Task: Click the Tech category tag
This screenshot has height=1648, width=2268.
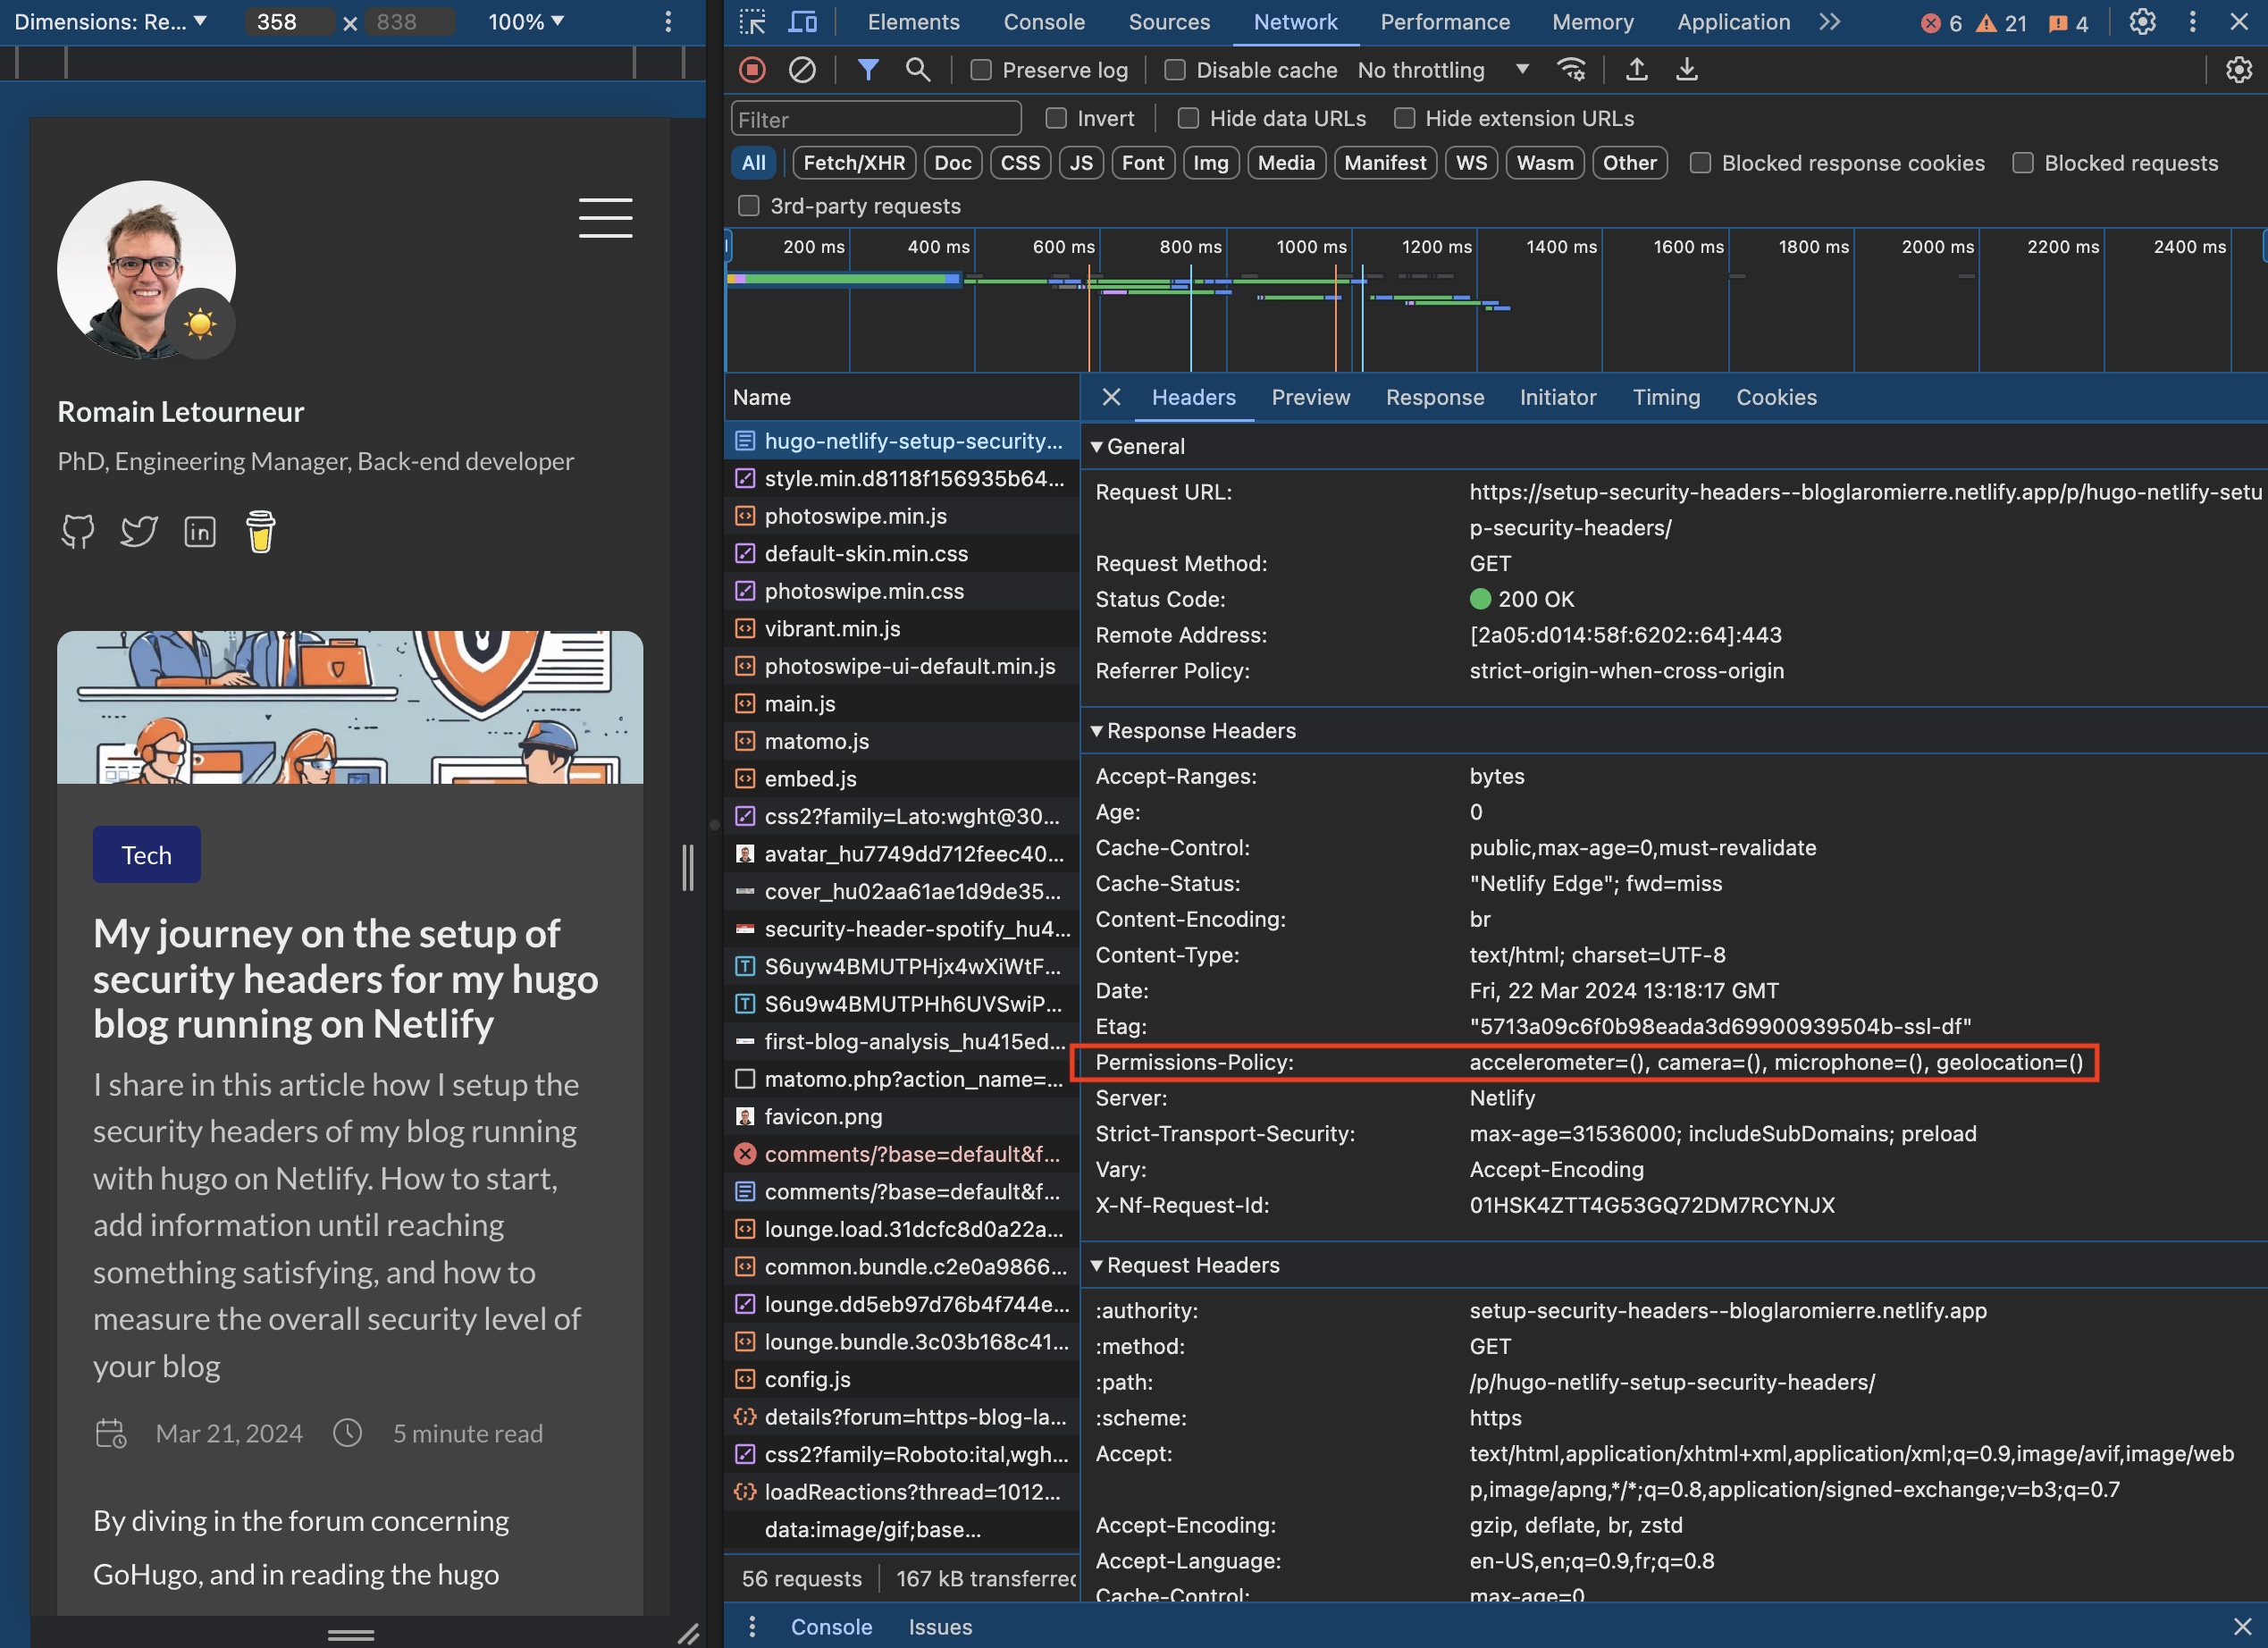Action: click(147, 855)
